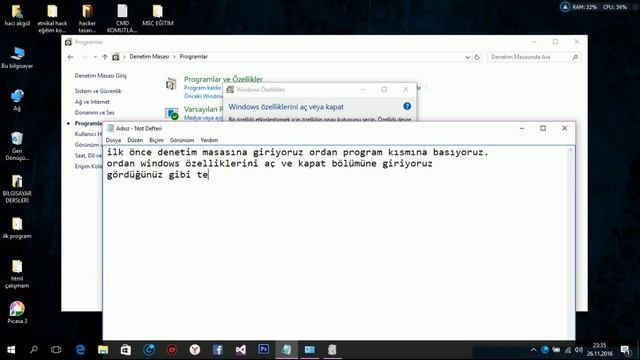This screenshot has height=360, width=640.
Task: Switch to the Notepad taskbar button
Action: (287, 350)
